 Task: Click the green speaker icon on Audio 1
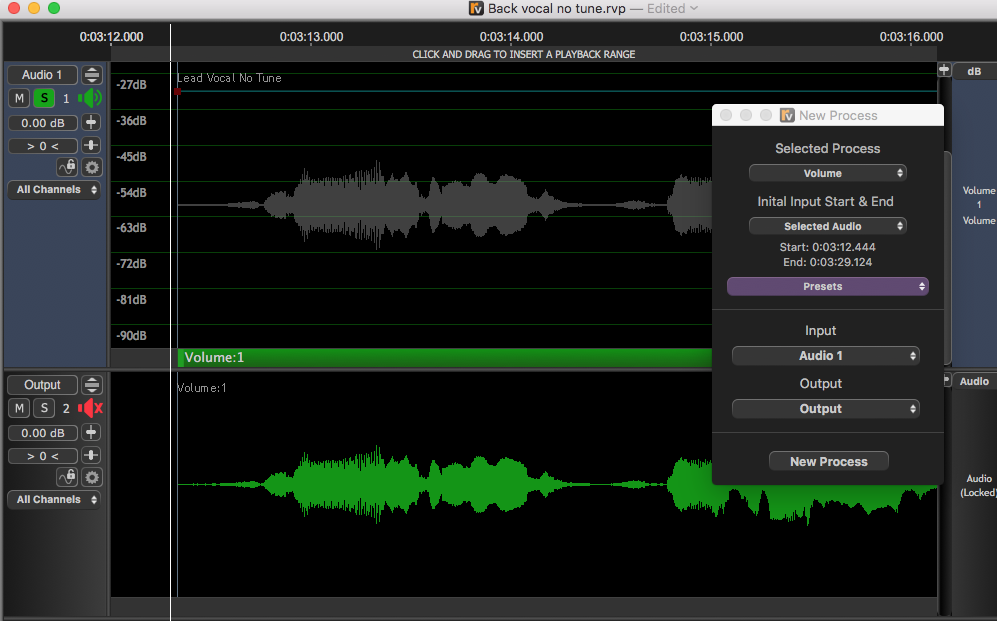point(91,98)
